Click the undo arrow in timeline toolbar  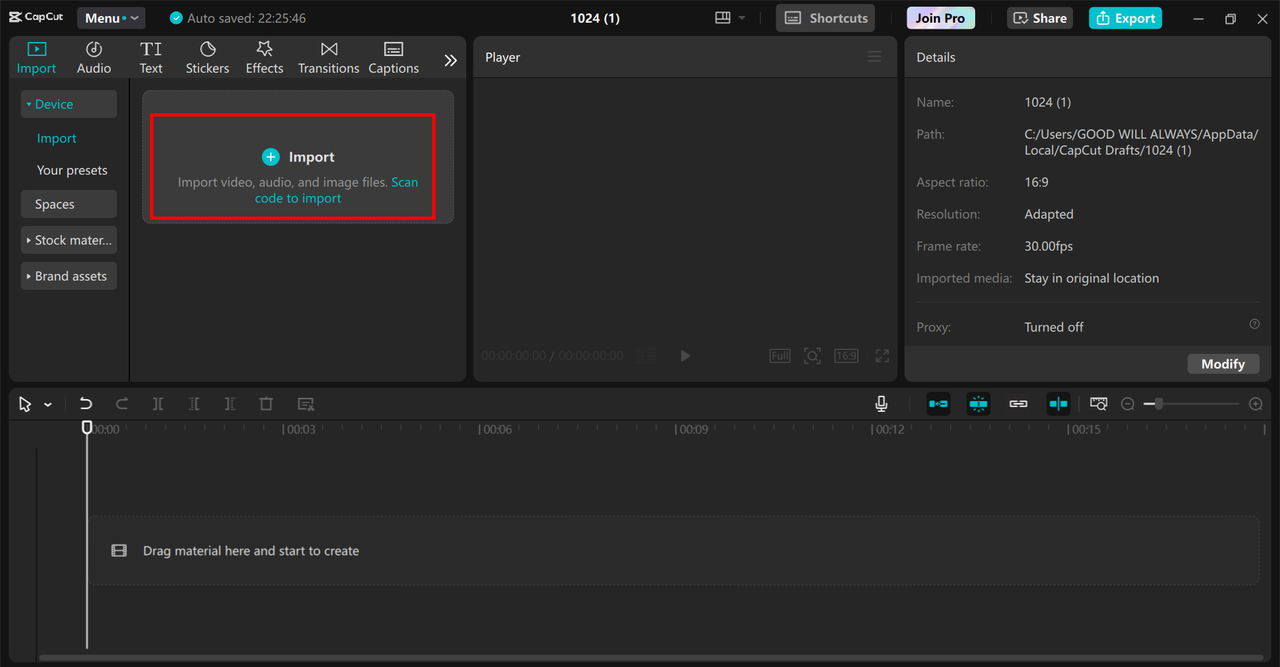click(x=86, y=404)
